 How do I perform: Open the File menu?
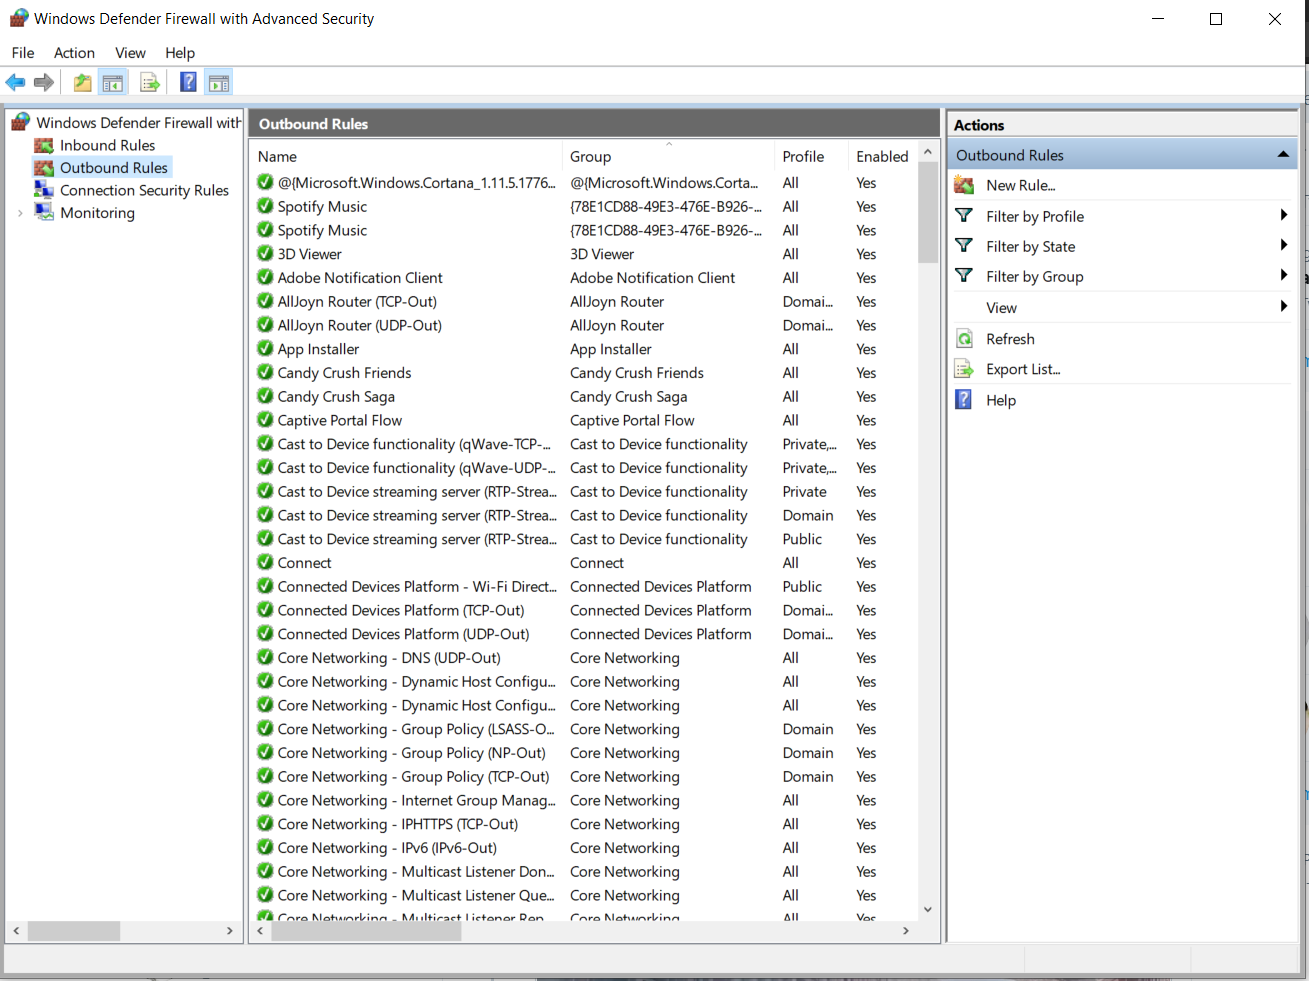click(x=23, y=53)
